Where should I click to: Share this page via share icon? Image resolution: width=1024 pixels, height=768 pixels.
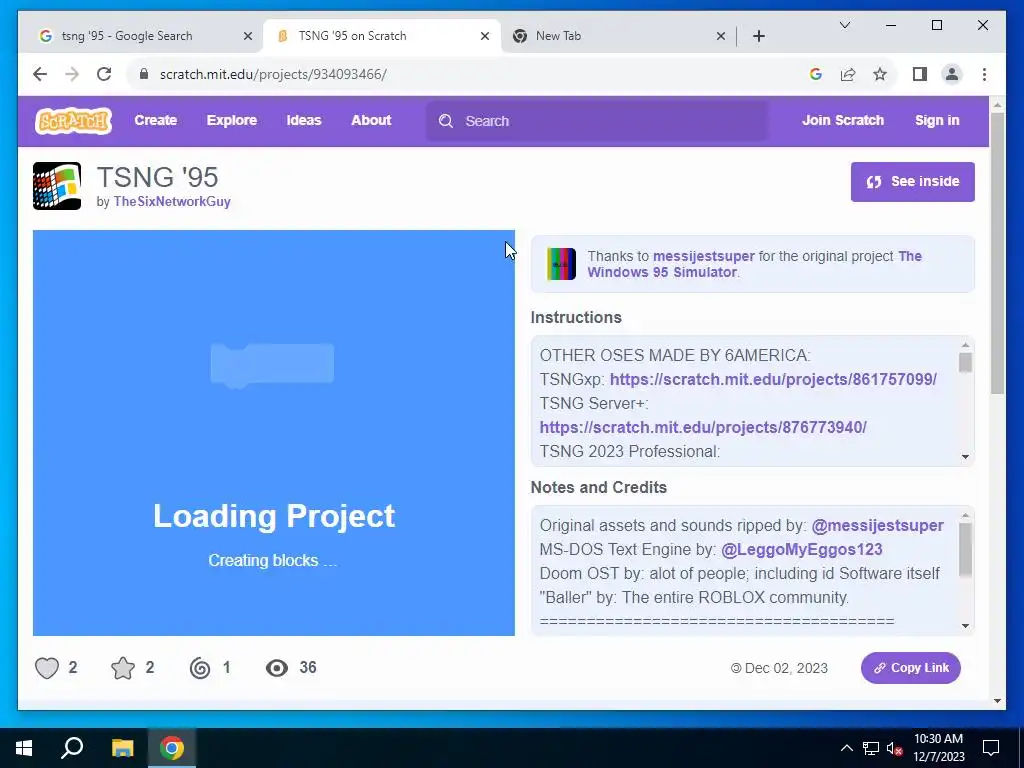[848, 74]
